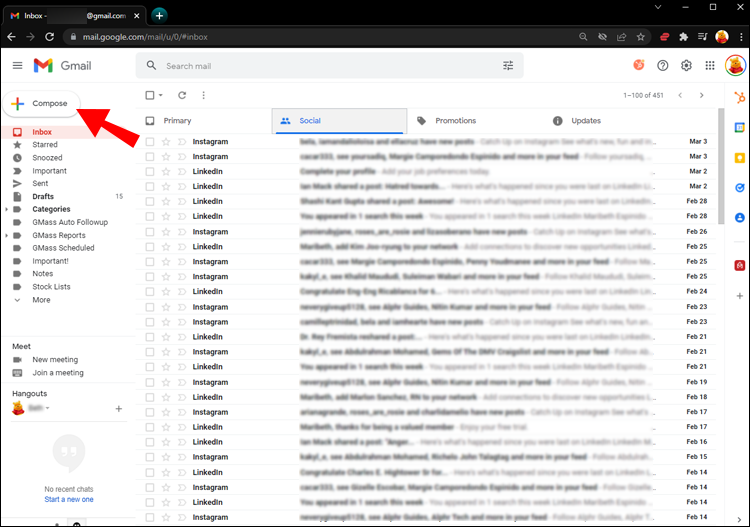Click the email list vertical scrollbar
The height and width of the screenshot is (527, 750).
721,166
